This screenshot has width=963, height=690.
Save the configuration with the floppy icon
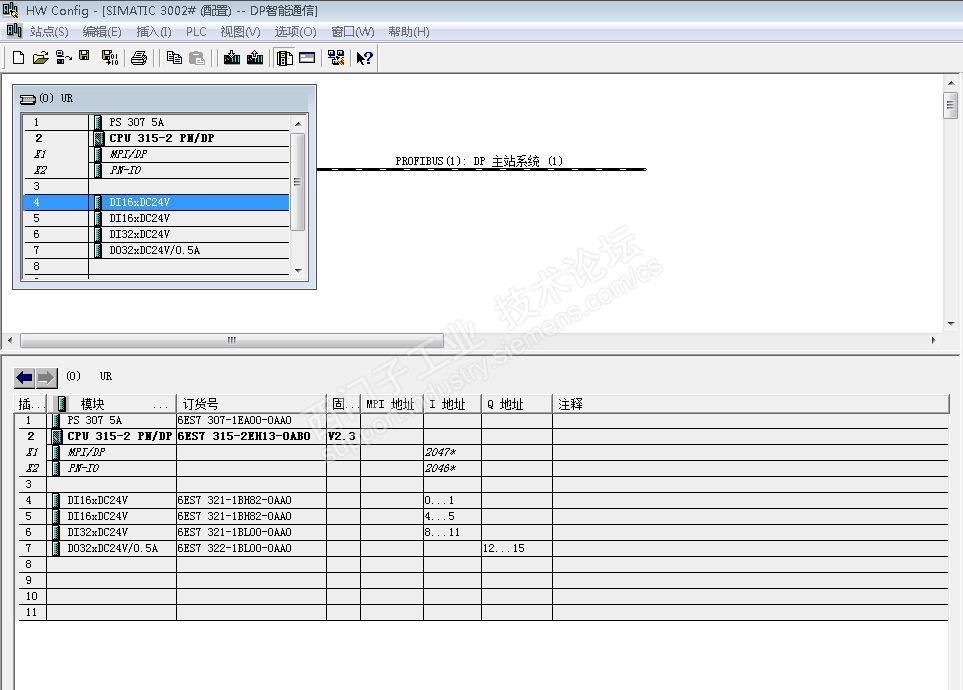point(85,57)
